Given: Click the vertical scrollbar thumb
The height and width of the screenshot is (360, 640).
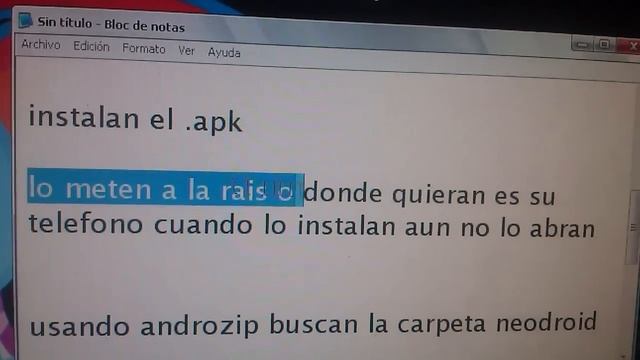Looking at the screenshot, I should [x=634, y=227].
